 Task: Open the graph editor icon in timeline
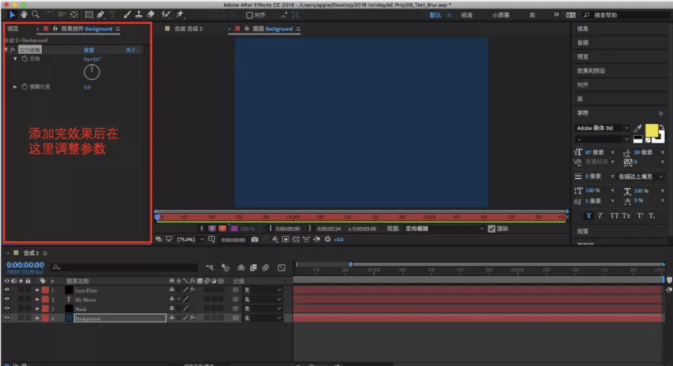pyautogui.click(x=282, y=267)
